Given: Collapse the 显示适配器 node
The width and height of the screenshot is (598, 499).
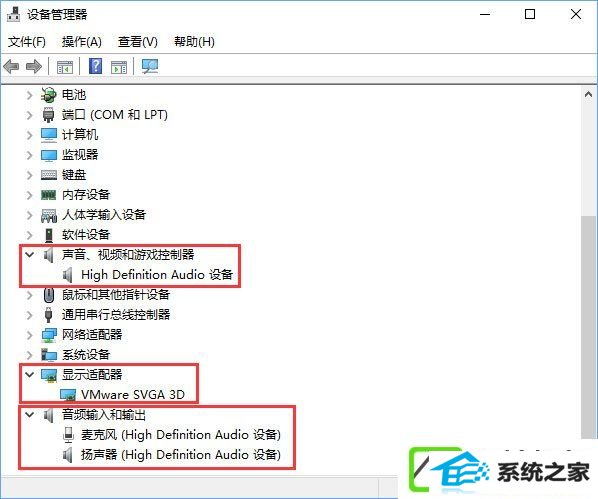Looking at the screenshot, I should pyautogui.click(x=29, y=374).
